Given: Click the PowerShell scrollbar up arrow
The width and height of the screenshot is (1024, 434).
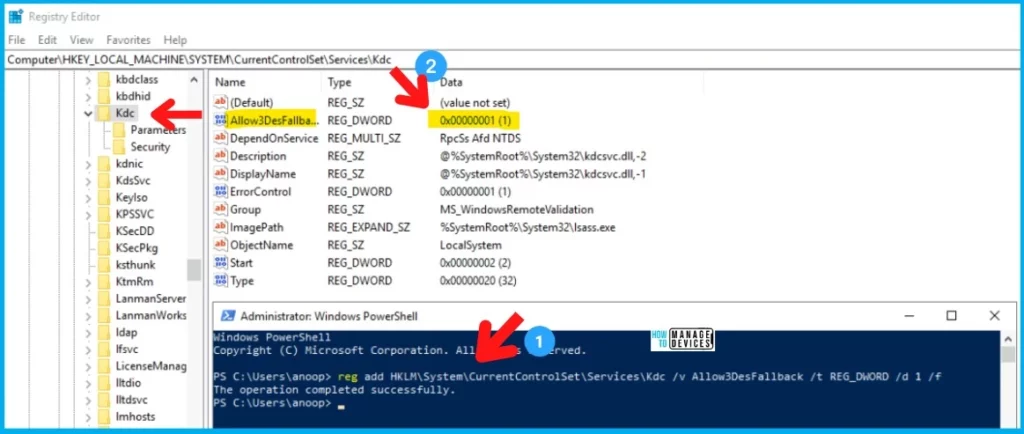Looking at the screenshot, I should point(1009,337).
